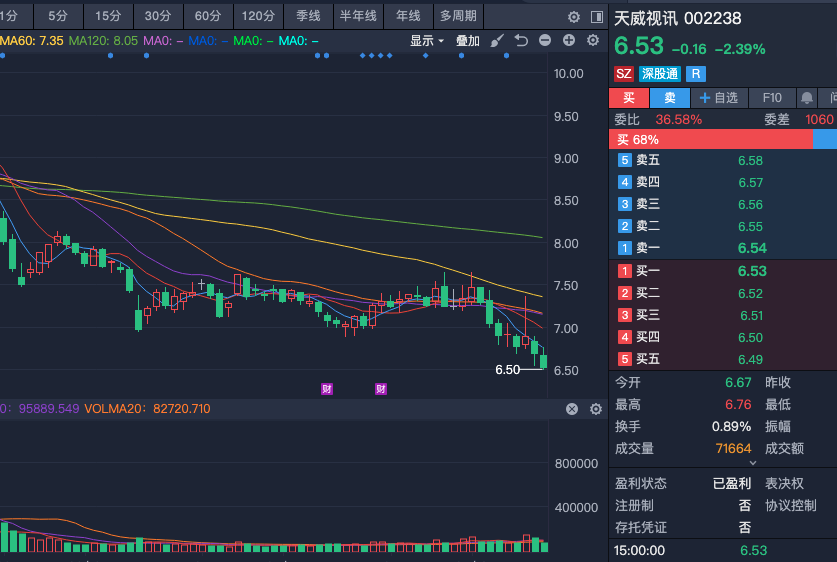
Task: Switch to 年线 period tab
Action: tap(408, 16)
